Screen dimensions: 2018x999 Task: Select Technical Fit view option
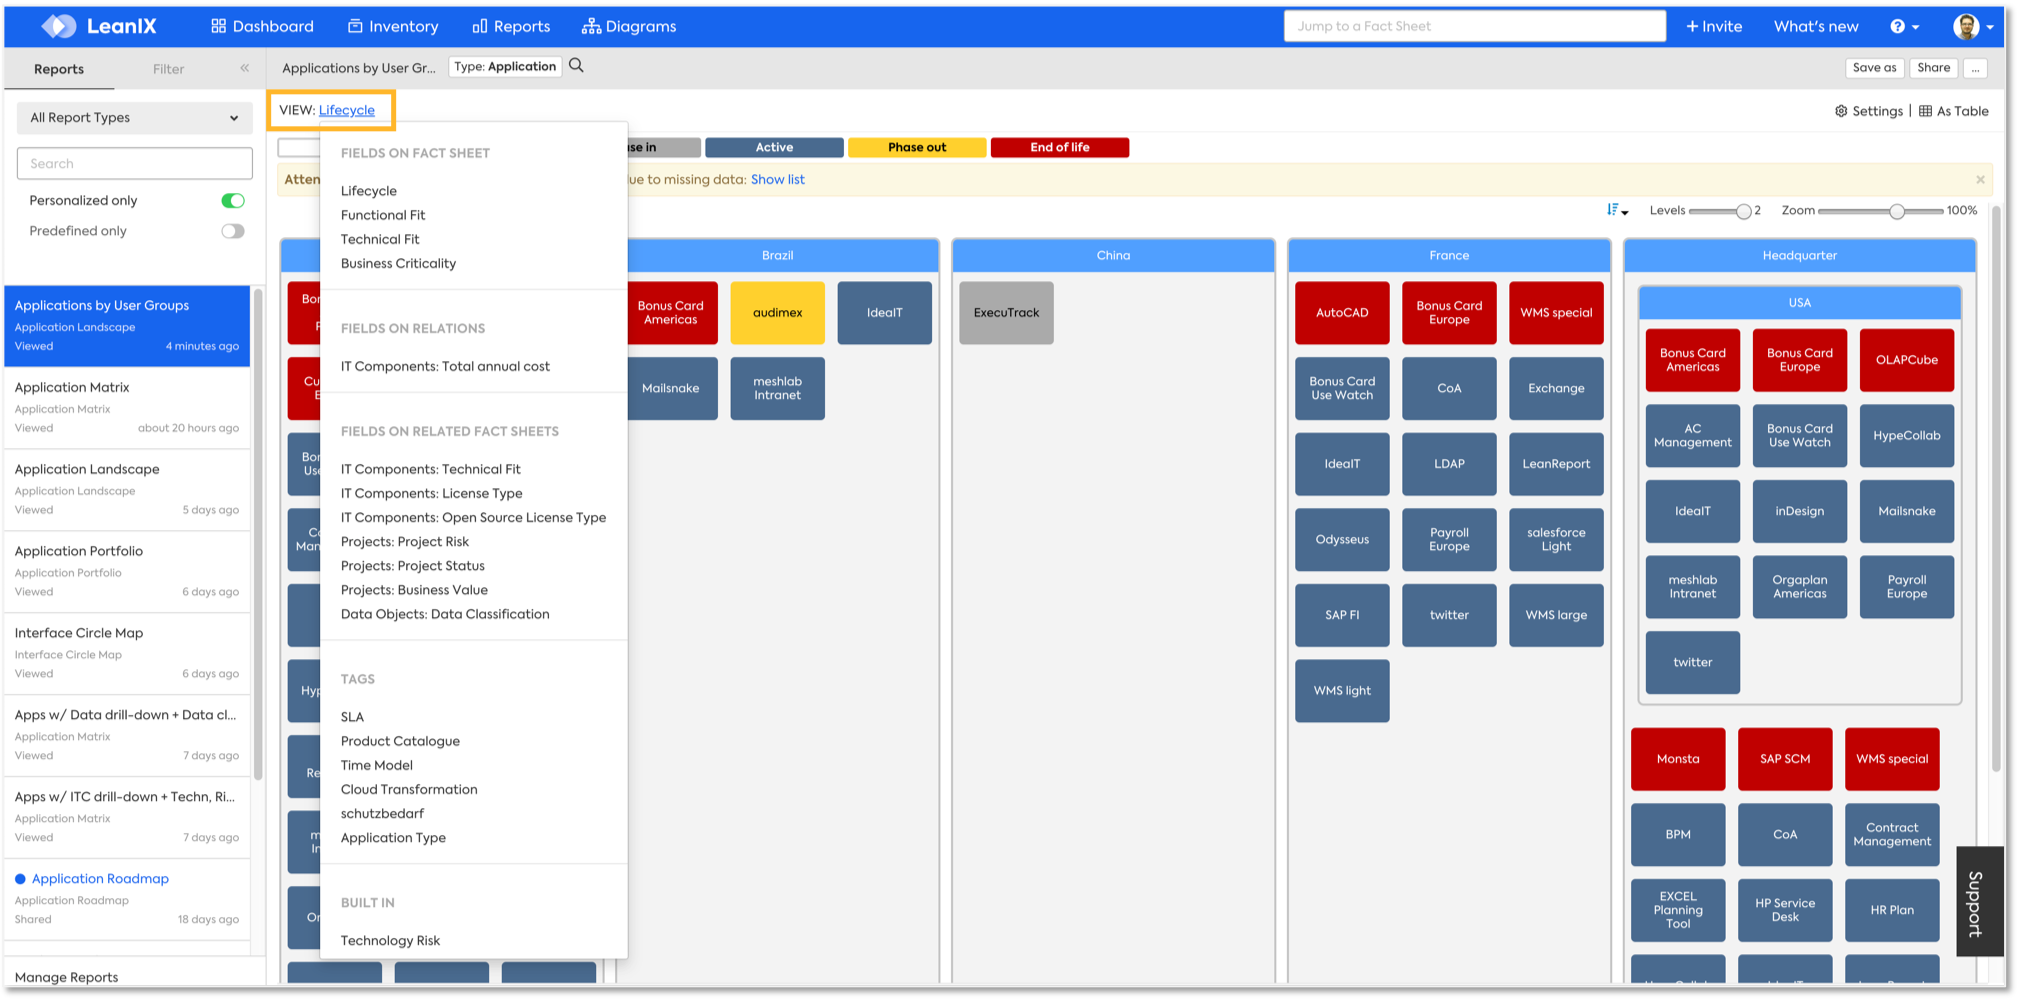point(380,239)
